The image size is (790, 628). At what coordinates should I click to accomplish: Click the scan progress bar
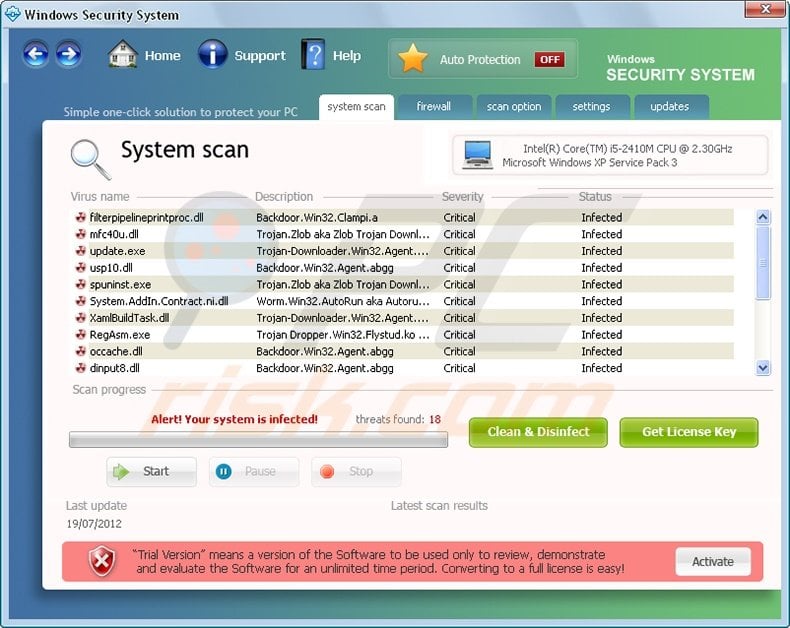(258, 439)
